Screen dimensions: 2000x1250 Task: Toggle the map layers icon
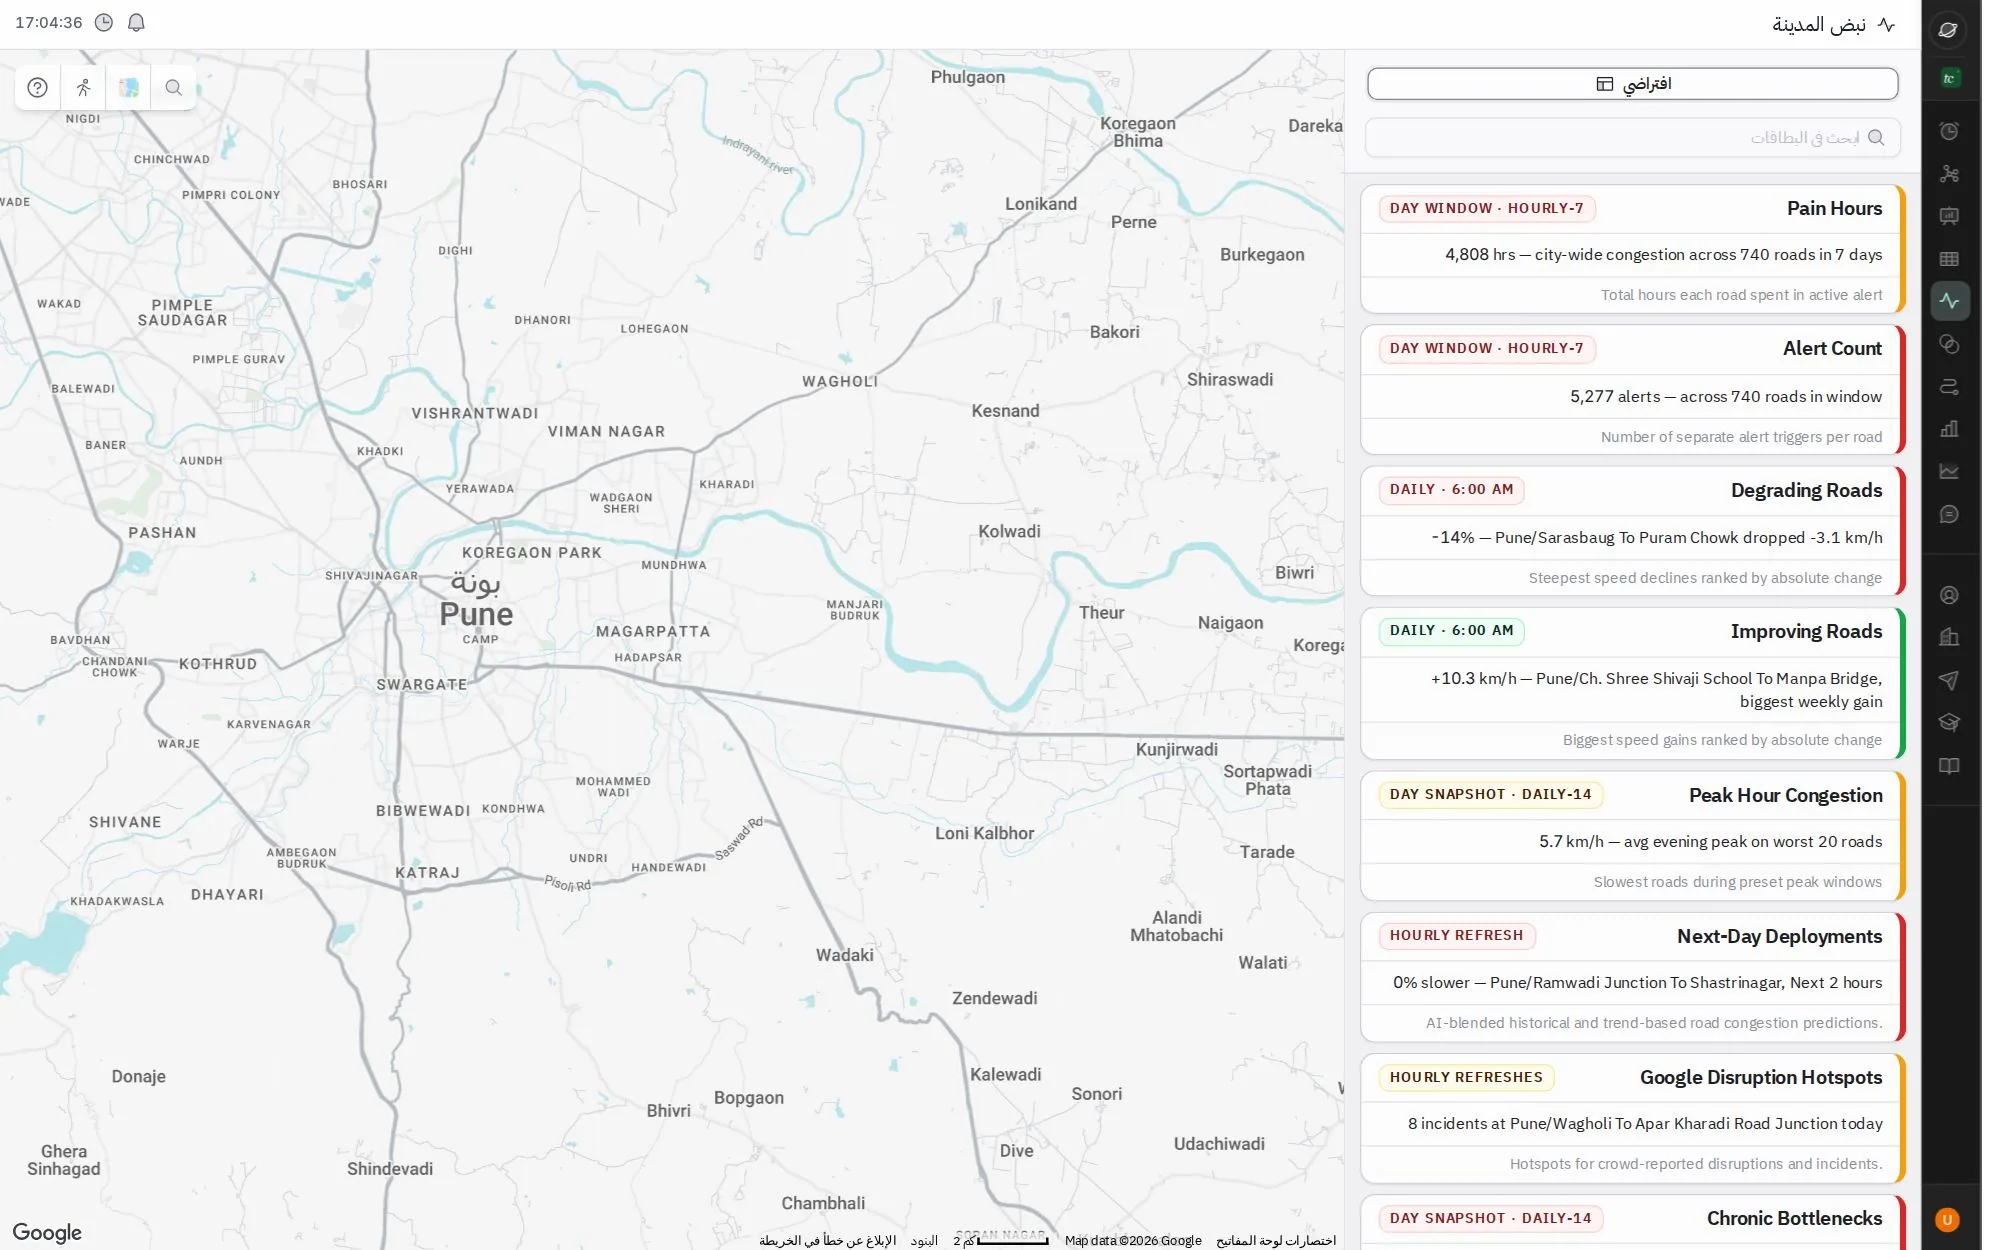coord(128,87)
